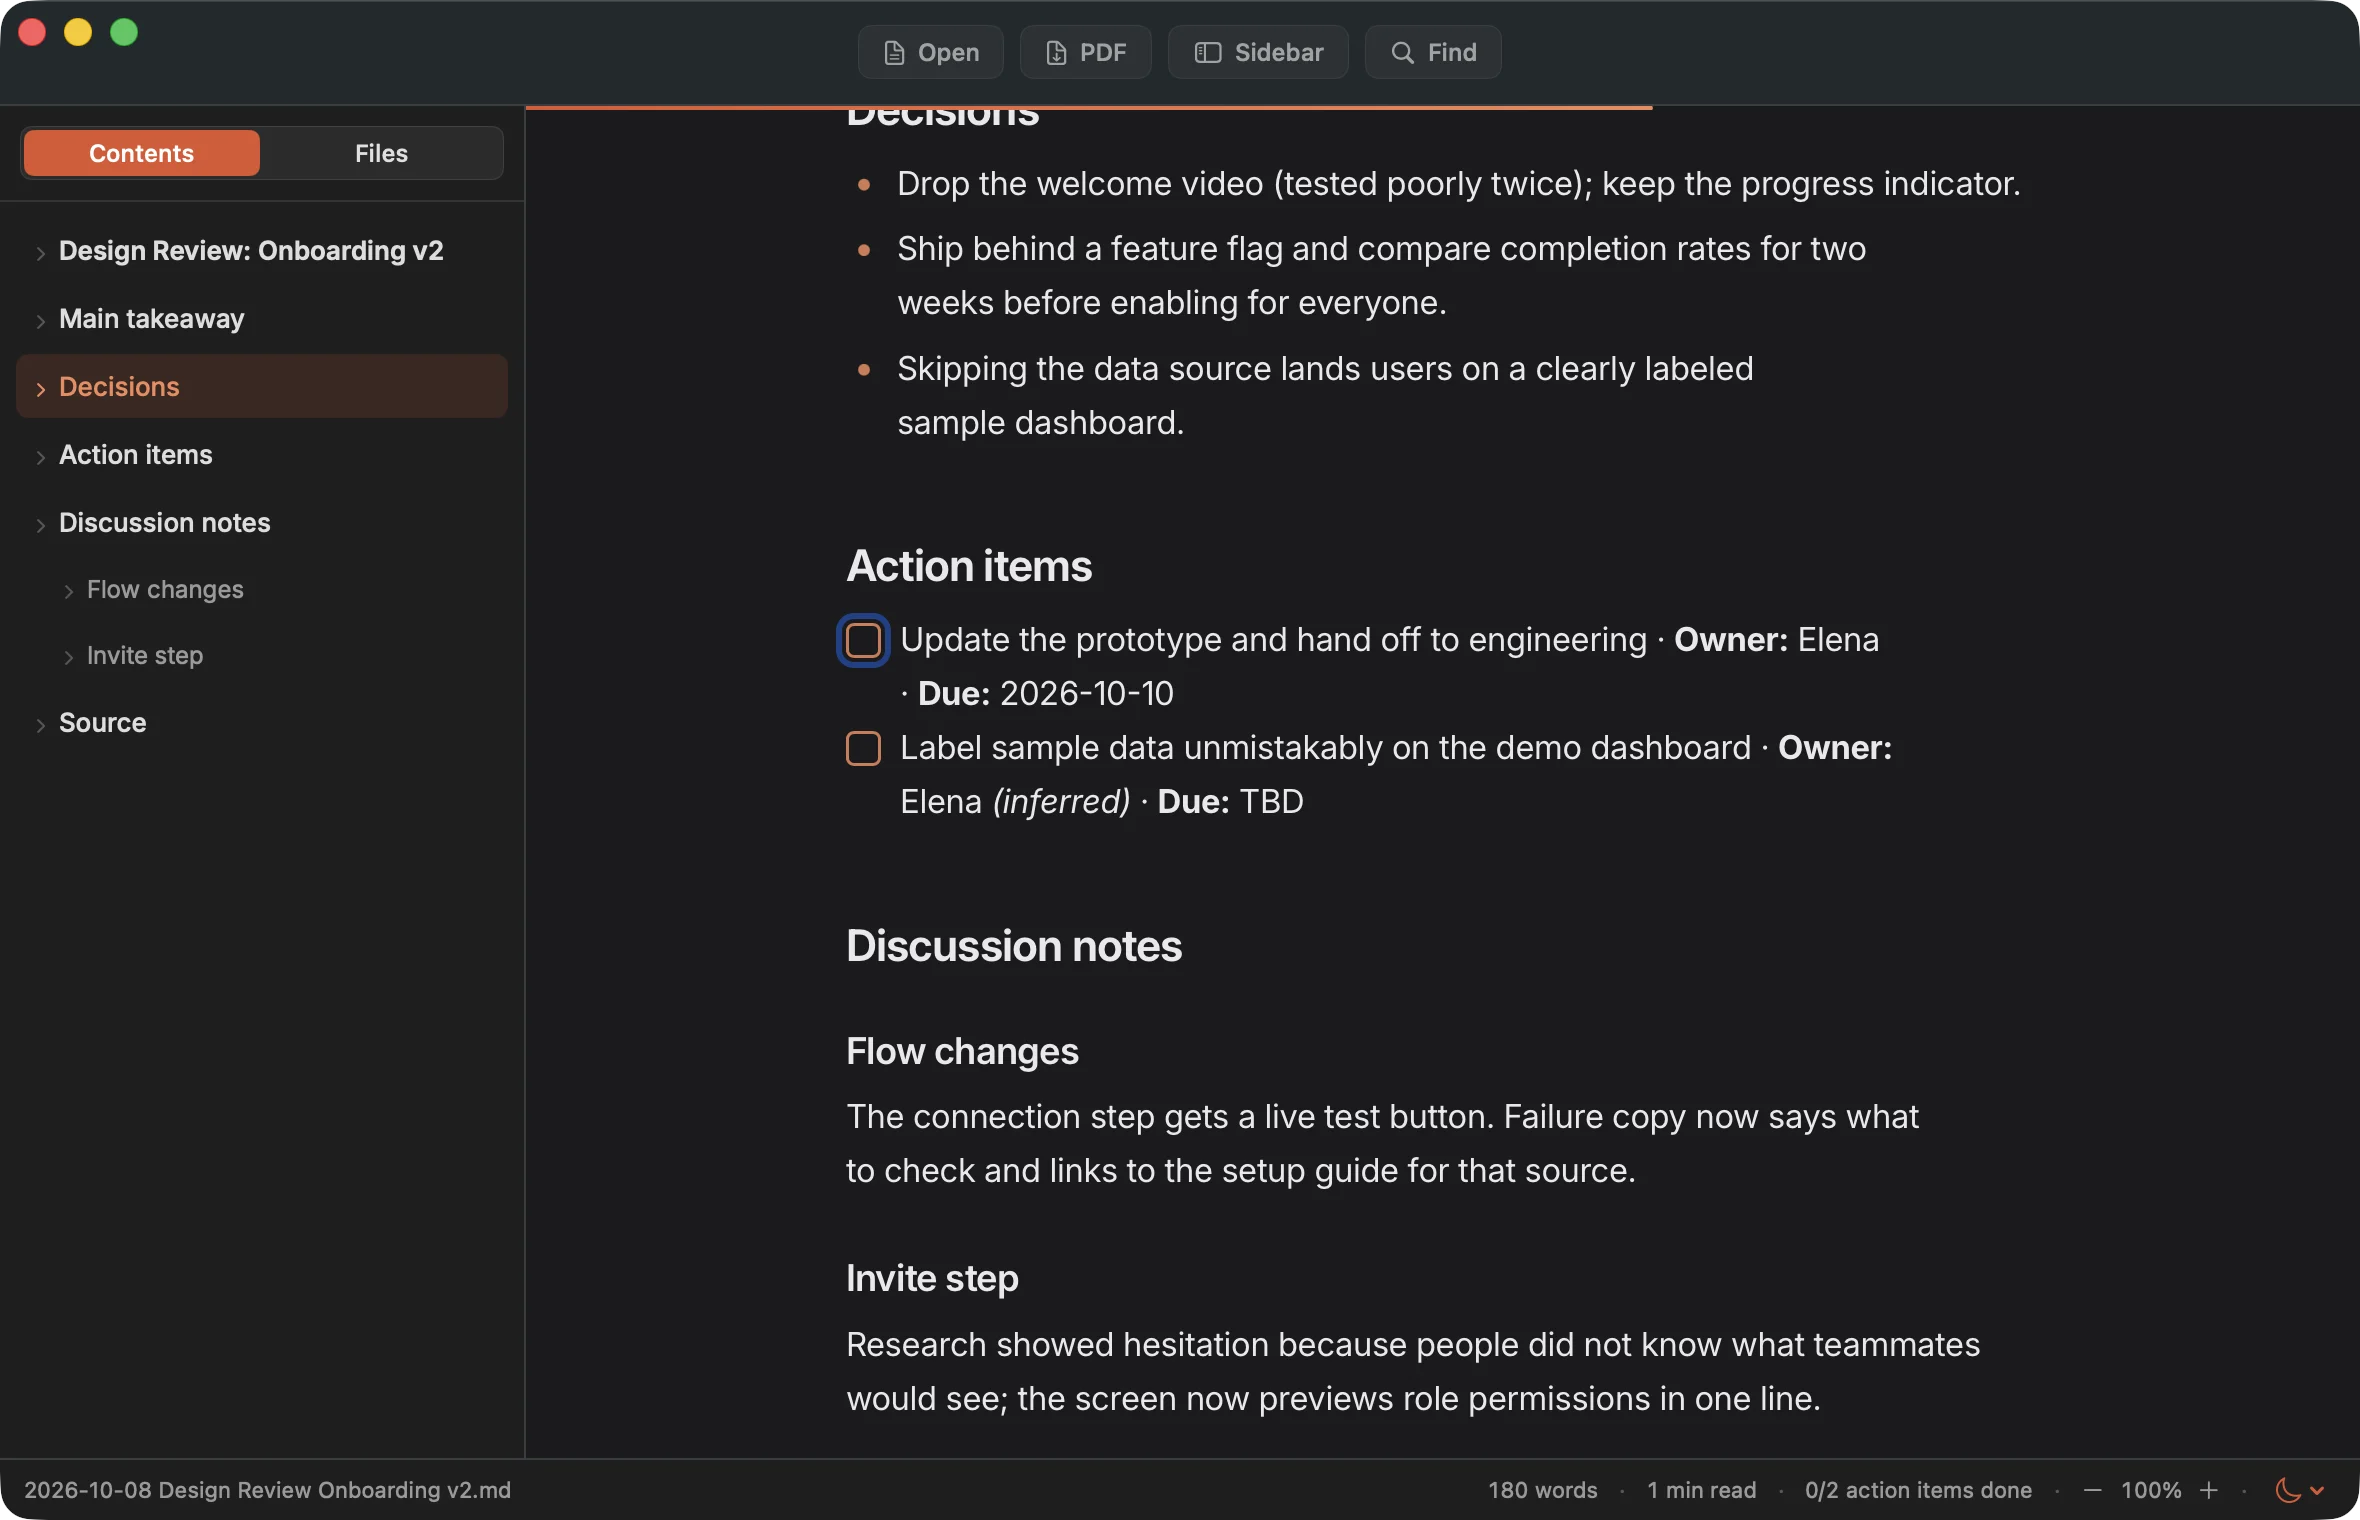This screenshot has width=2360, height=1520.
Task: Expand chevron beside Design Review: Onboarding v2
Action: [40, 252]
